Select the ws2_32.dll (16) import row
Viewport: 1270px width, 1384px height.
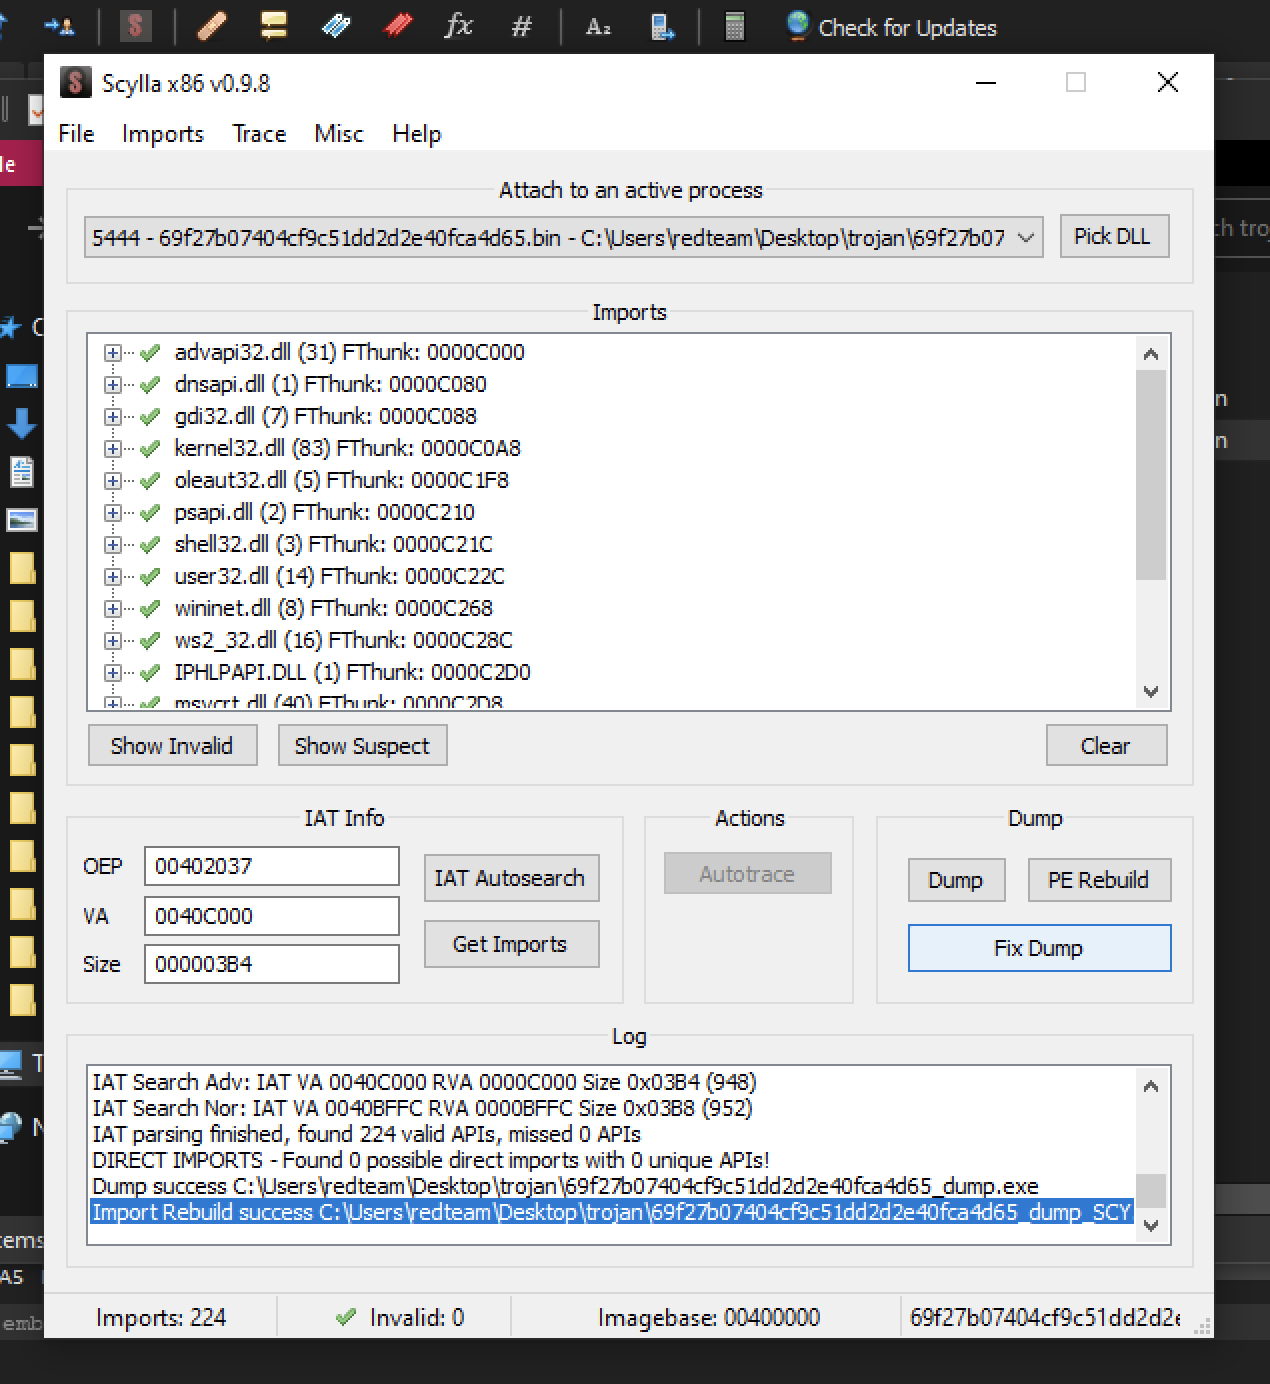343,640
